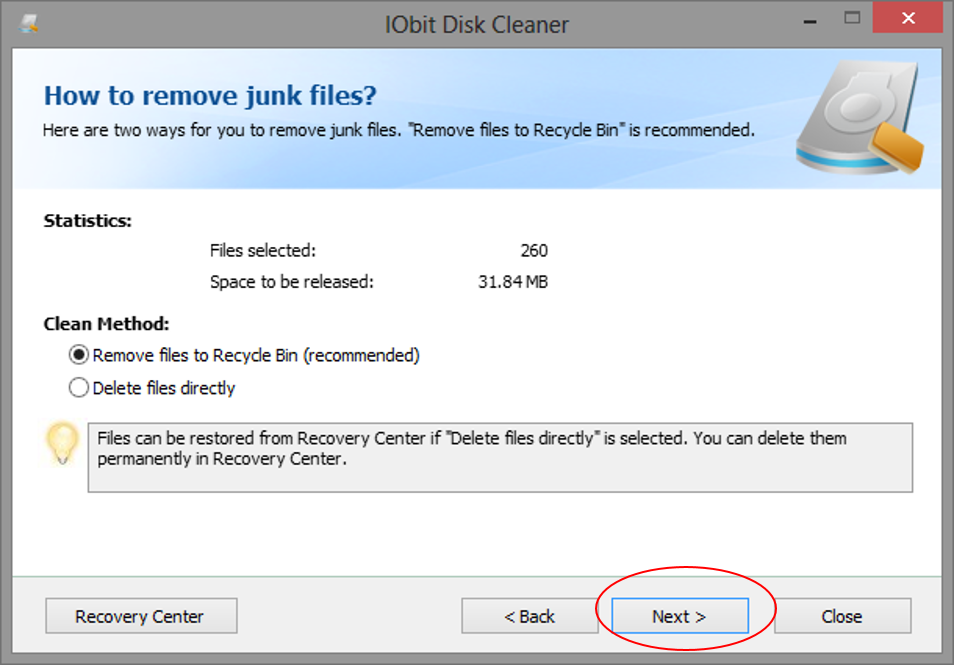Open the Recovery Center
This screenshot has height=665, width=954.
tap(141, 616)
